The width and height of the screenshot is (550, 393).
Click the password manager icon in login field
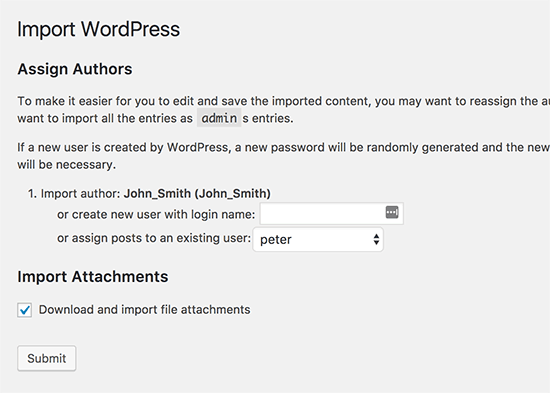click(392, 212)
